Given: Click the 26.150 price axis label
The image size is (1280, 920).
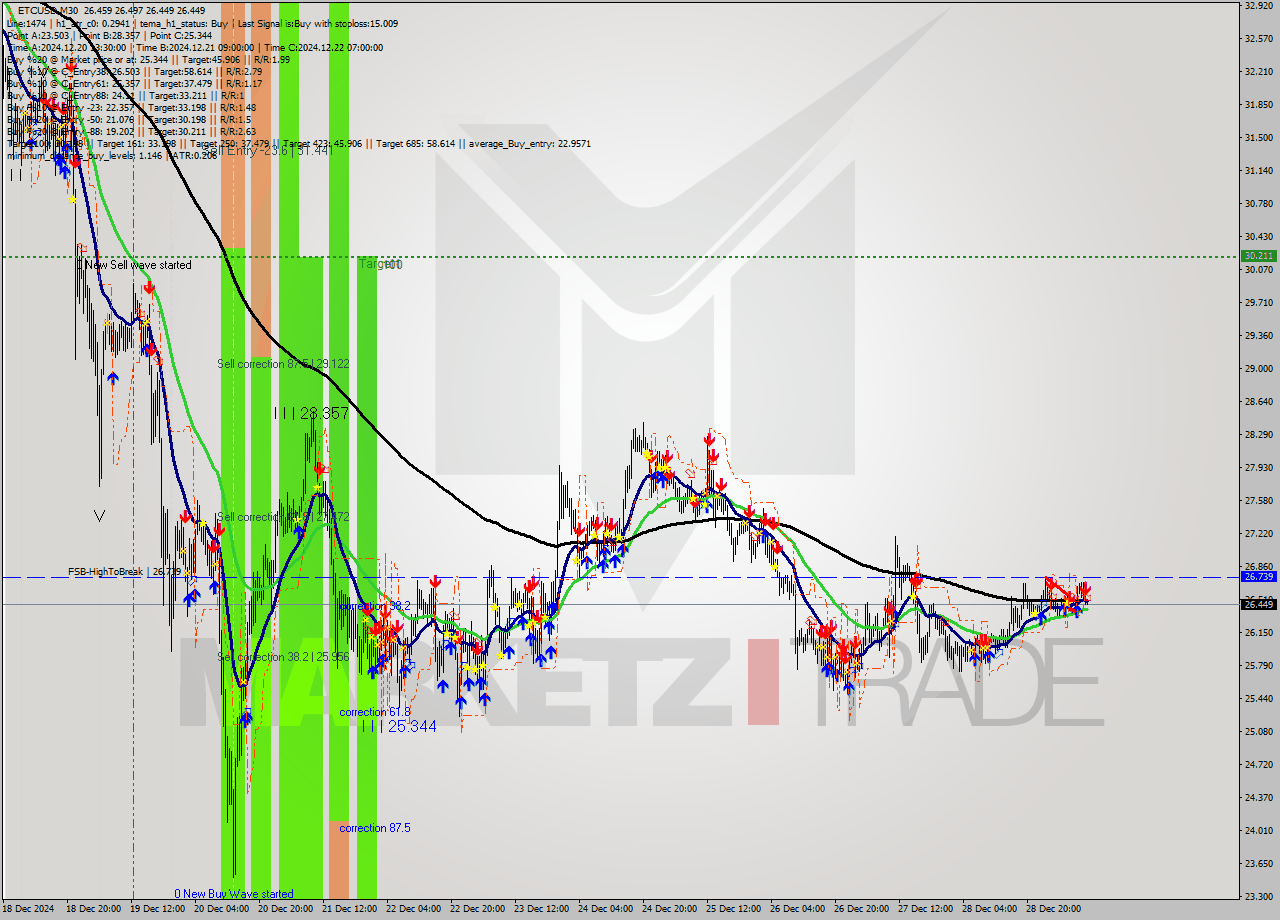Looking at the screenshot, I should tap(1258, 632).
